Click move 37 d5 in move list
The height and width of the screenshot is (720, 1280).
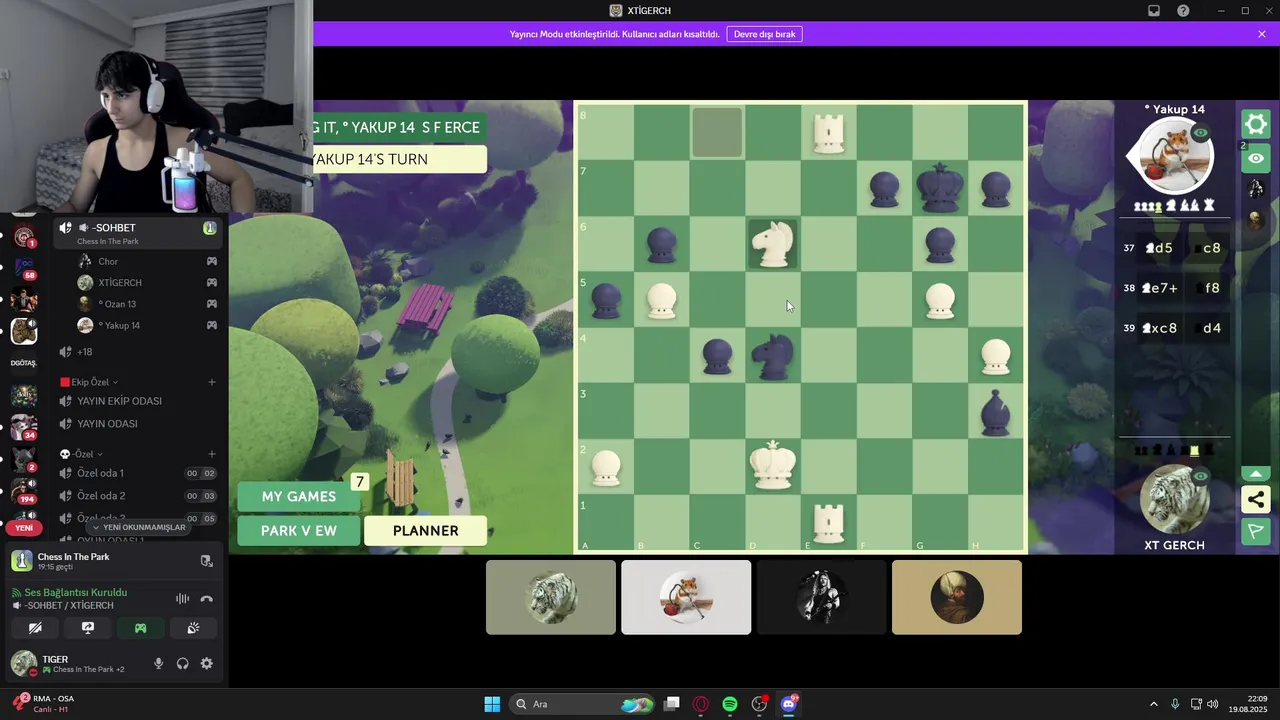(x=1158, y=248)
